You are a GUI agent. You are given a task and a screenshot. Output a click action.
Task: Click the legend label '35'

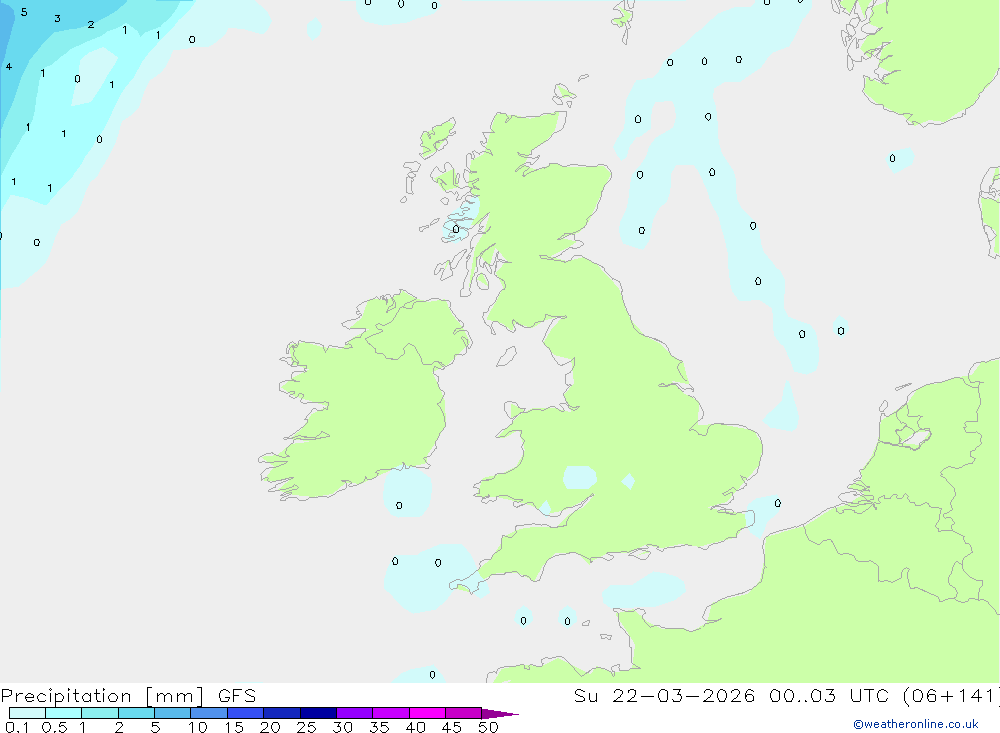(379, 727)
